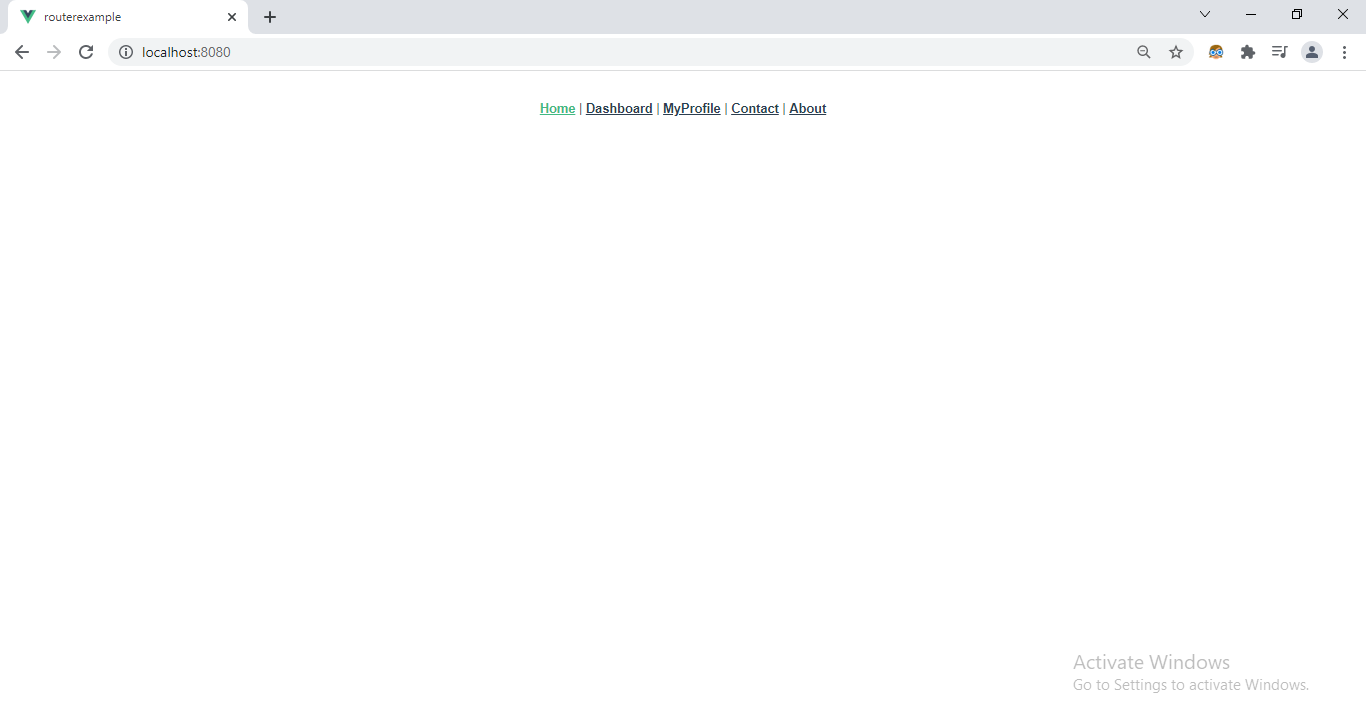This screenshot has height=728, width=1366.
Task: View site information icon in address bar
Action: [x=126, y=52]
